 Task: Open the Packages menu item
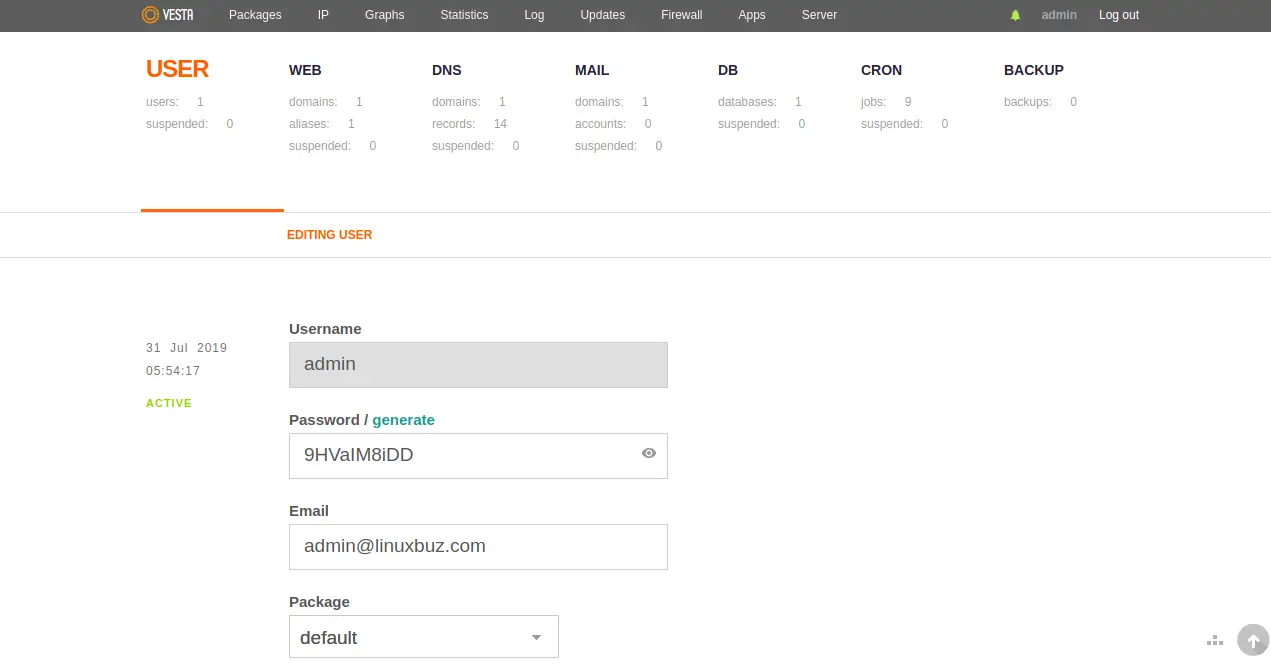point(255,15)
